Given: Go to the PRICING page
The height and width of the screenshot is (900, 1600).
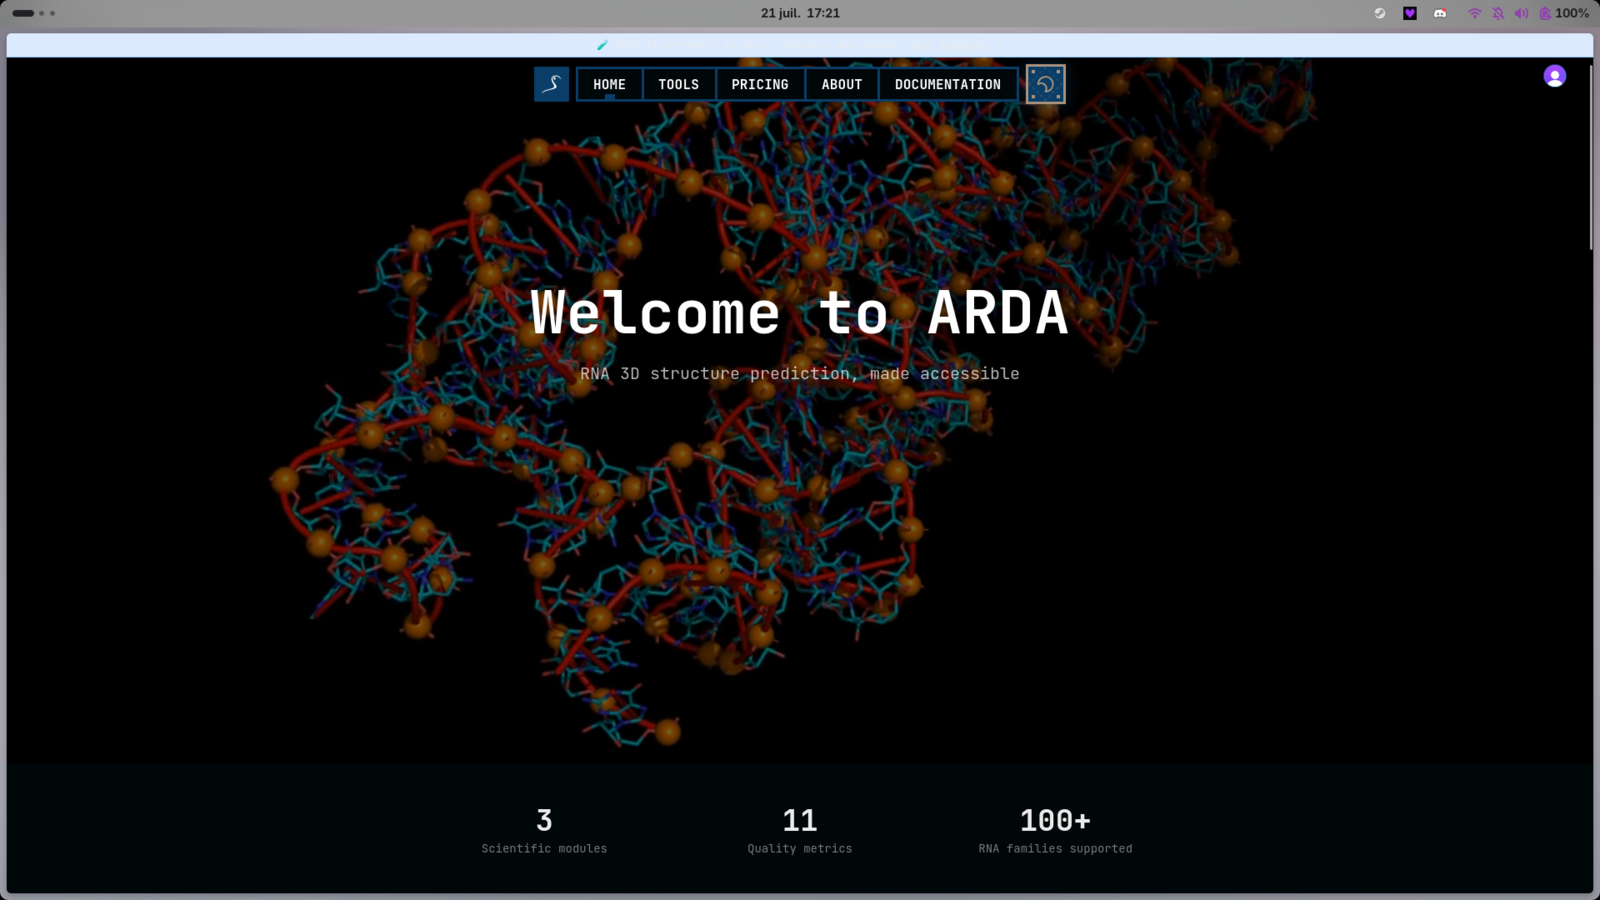Looking at the screenshot, I should coord(760,84).
